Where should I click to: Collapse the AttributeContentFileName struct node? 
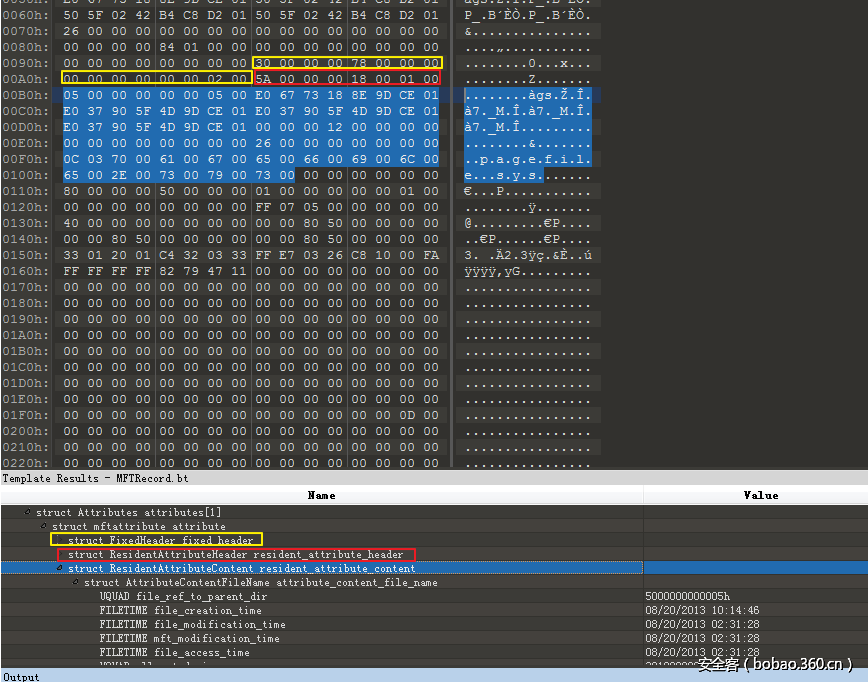point(76,583)
